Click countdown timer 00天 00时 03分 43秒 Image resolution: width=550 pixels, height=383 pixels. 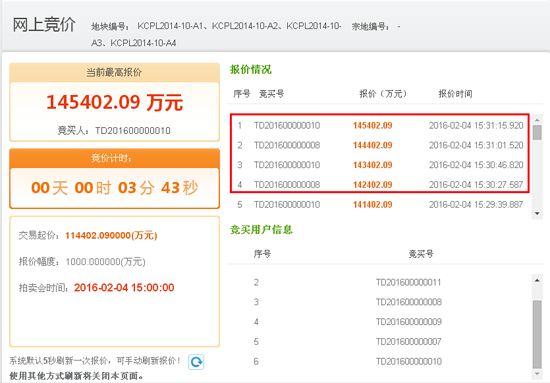point(114,188)
